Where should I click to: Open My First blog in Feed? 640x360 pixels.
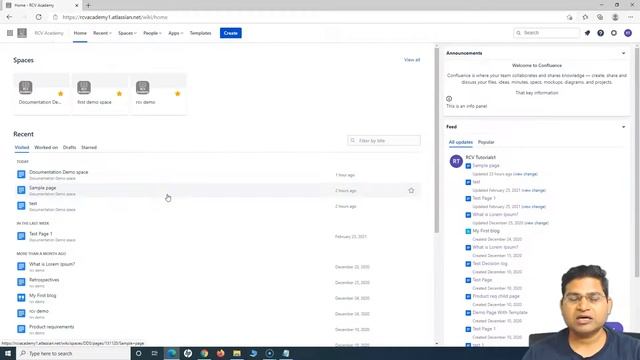486,231
